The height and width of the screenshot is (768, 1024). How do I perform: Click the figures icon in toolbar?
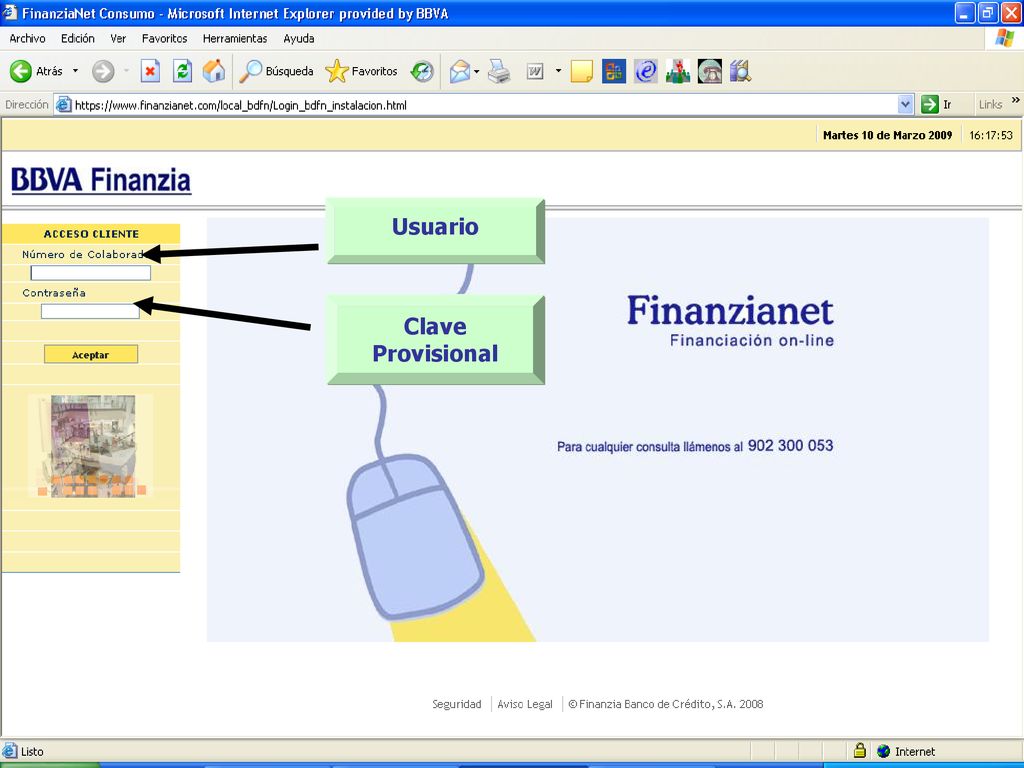coord(678,71)
